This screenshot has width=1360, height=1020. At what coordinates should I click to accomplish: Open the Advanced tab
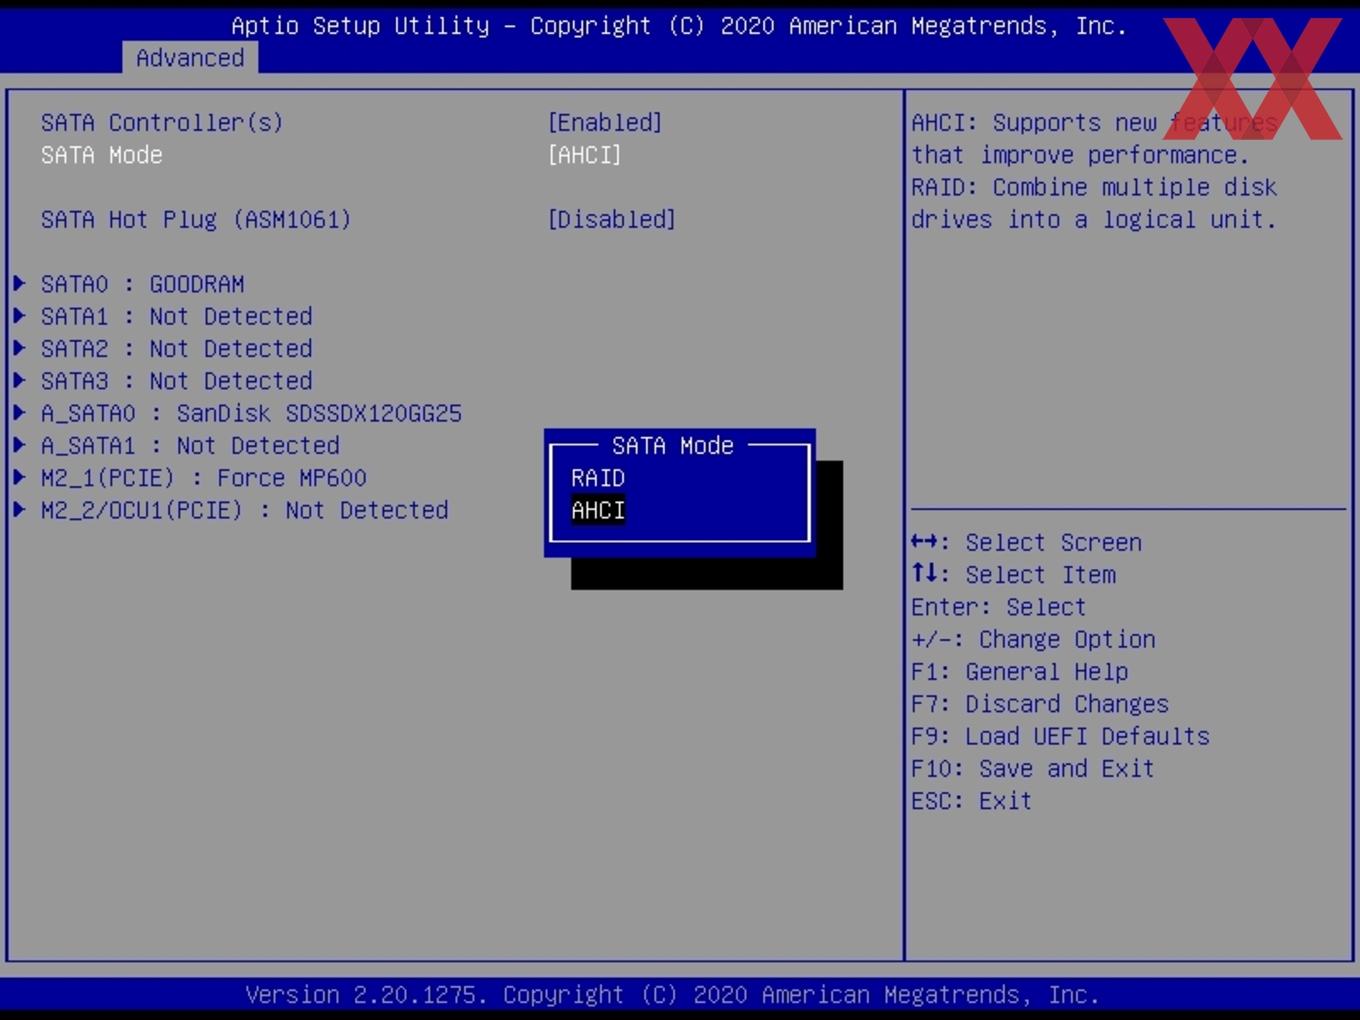(x=190, y=58)
